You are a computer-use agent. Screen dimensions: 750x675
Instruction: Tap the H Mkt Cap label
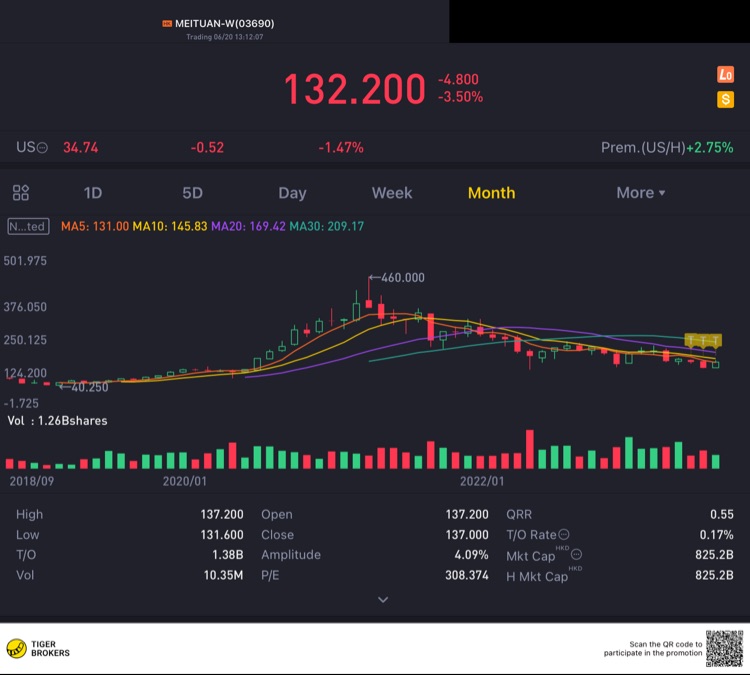pos(537,576)
